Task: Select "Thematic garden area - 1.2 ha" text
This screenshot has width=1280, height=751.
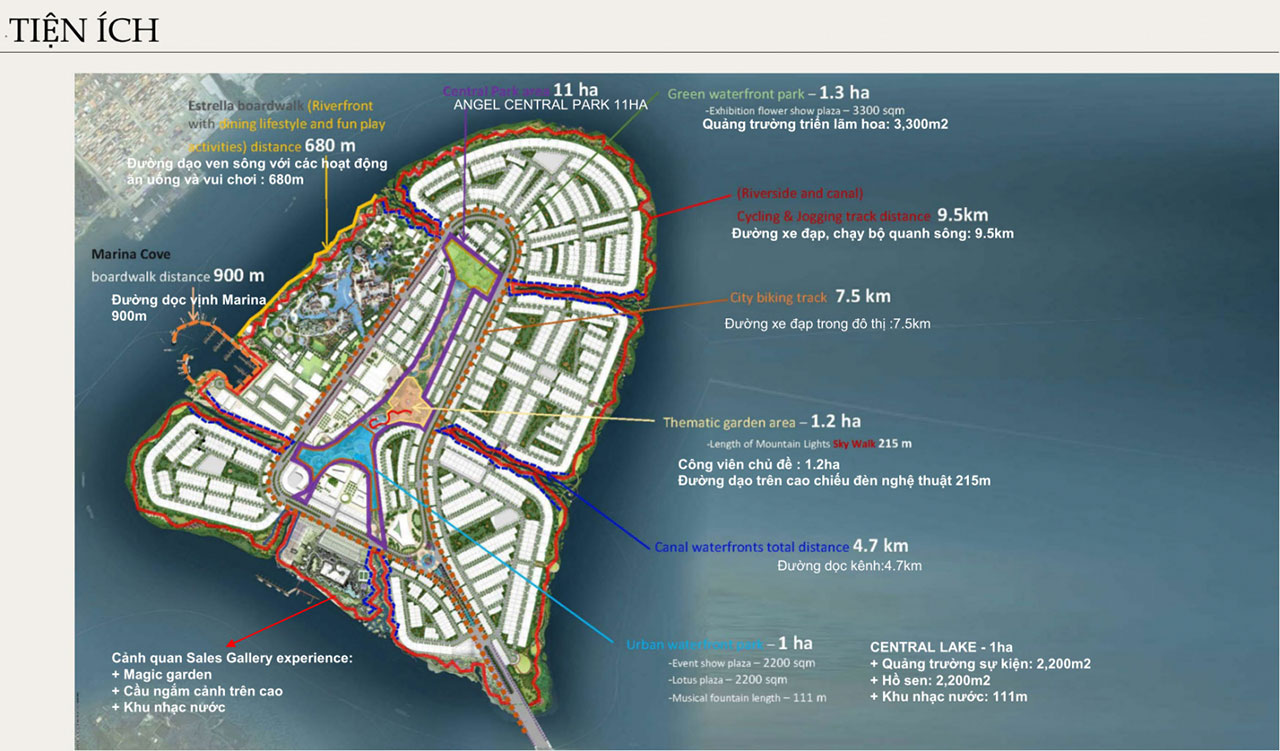Action: (762, 422)
